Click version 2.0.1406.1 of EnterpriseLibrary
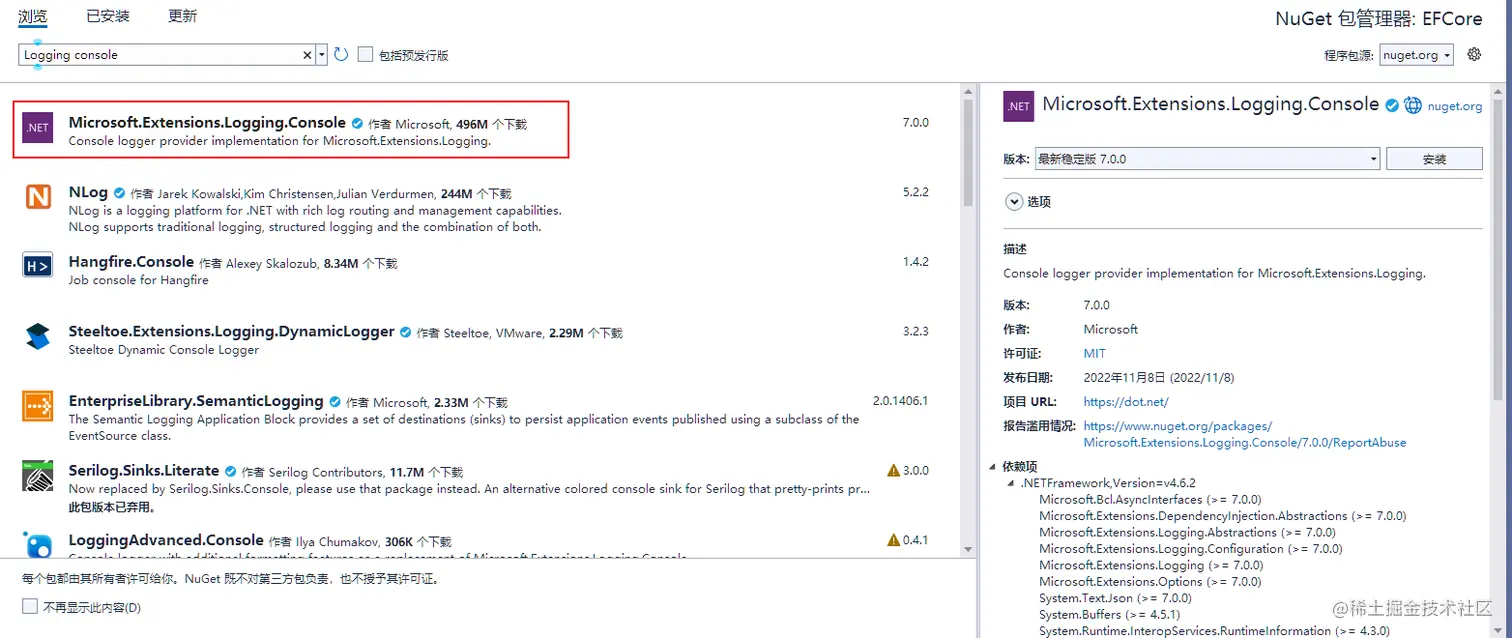 900,401
